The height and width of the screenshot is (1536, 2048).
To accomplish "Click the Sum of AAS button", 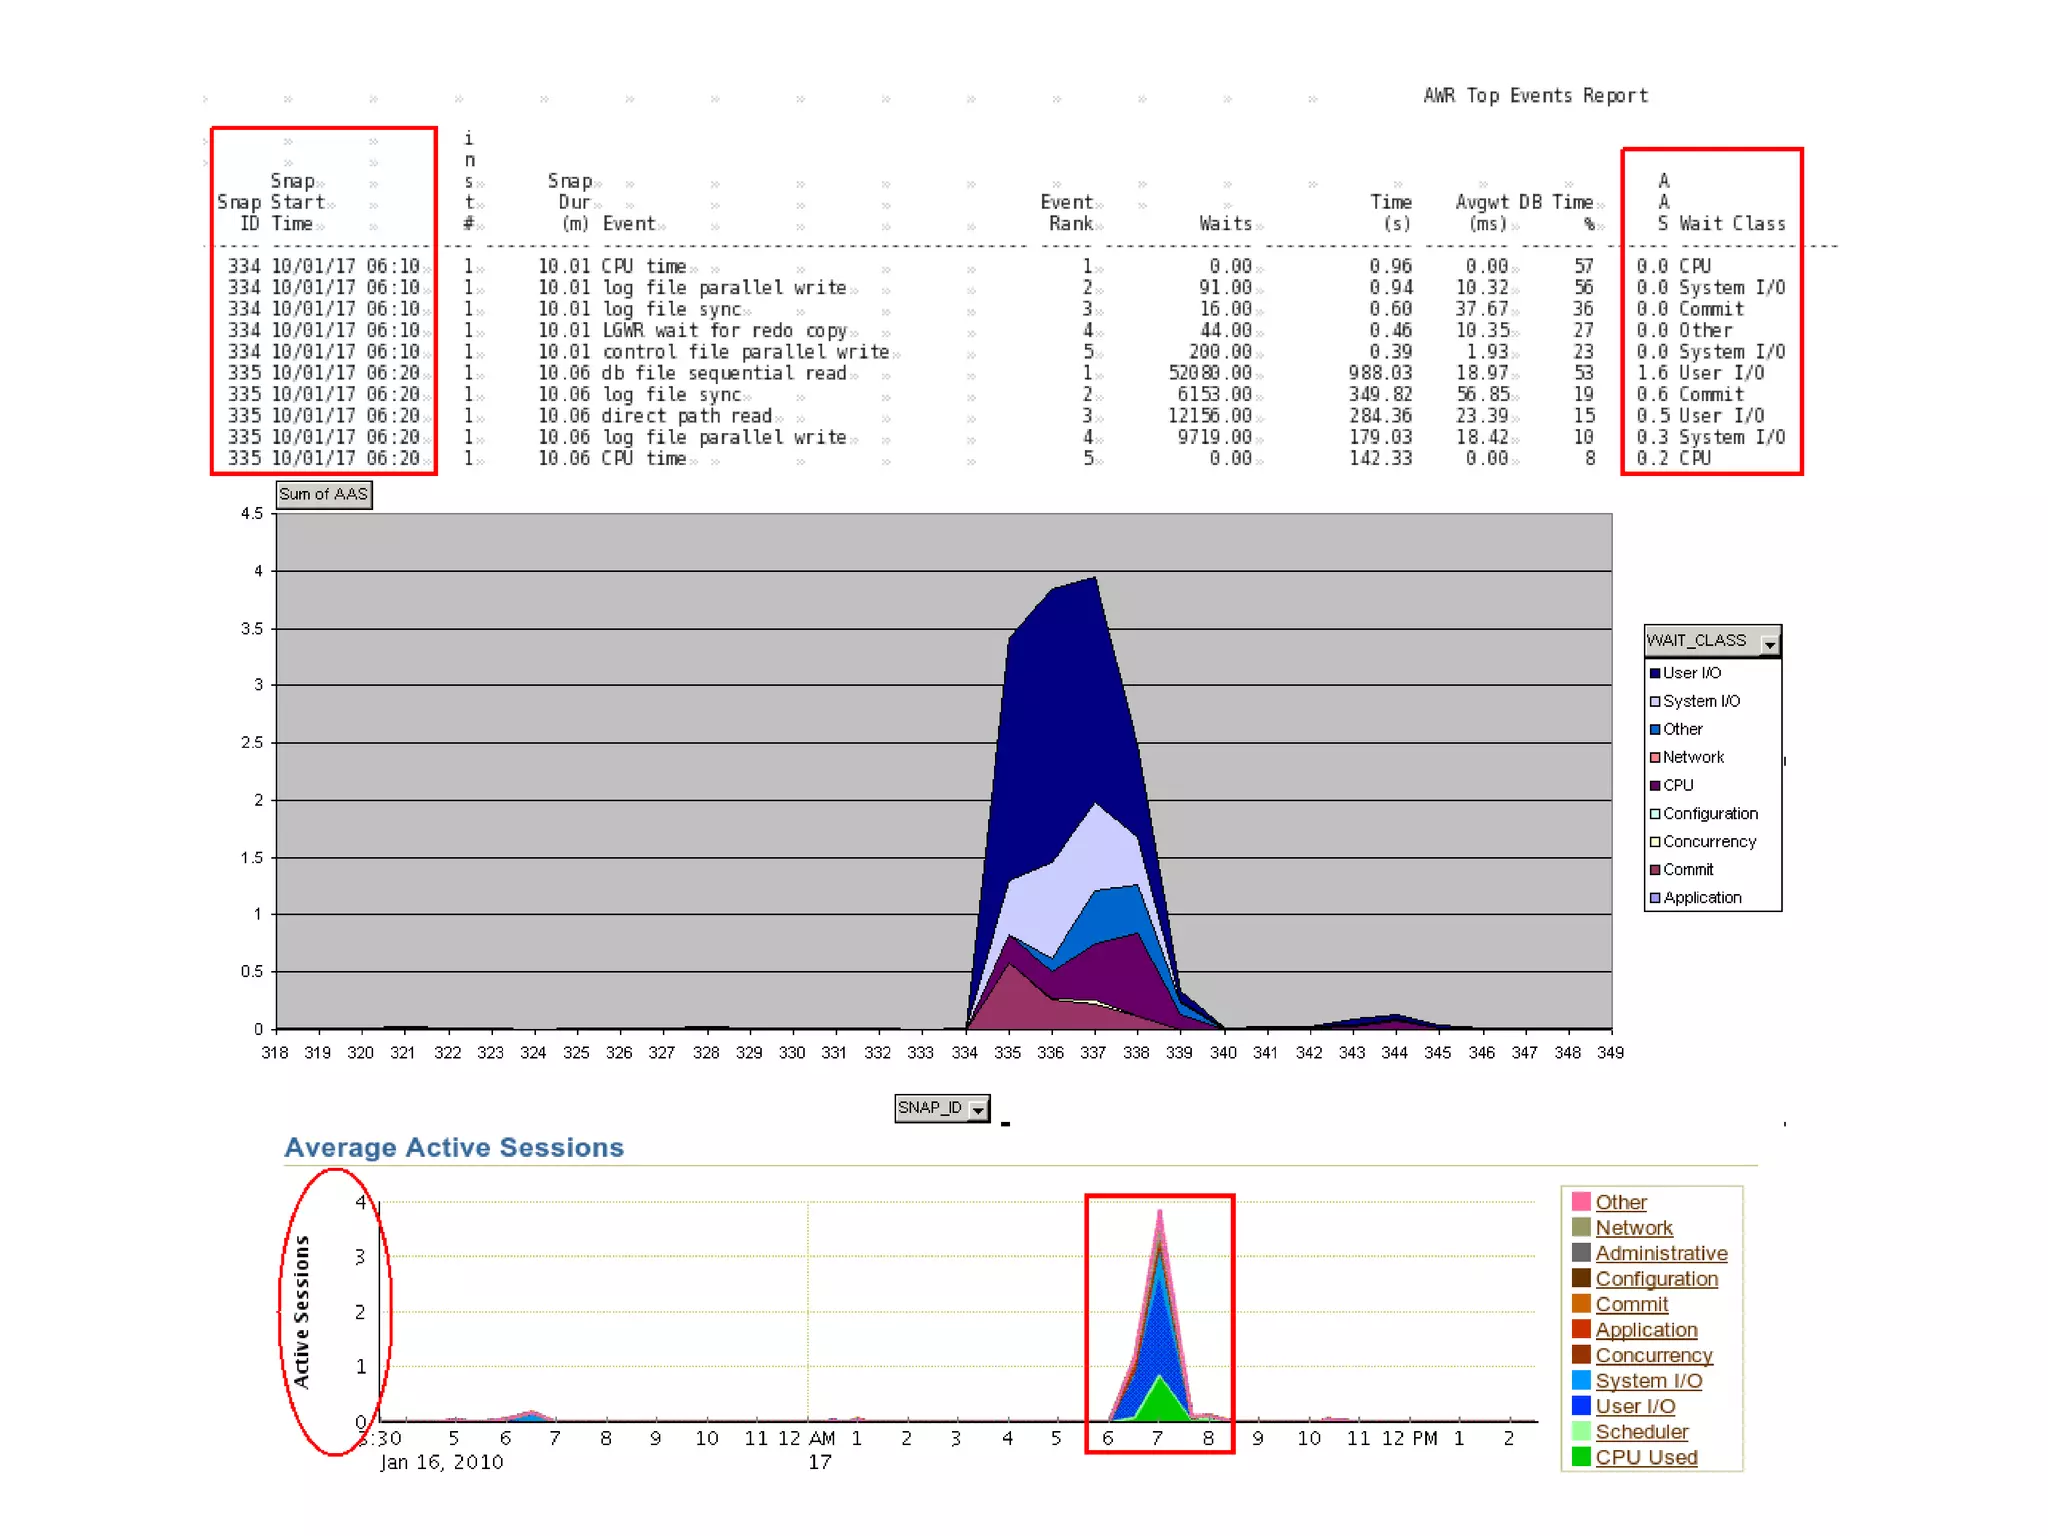I will pos(323,494).
